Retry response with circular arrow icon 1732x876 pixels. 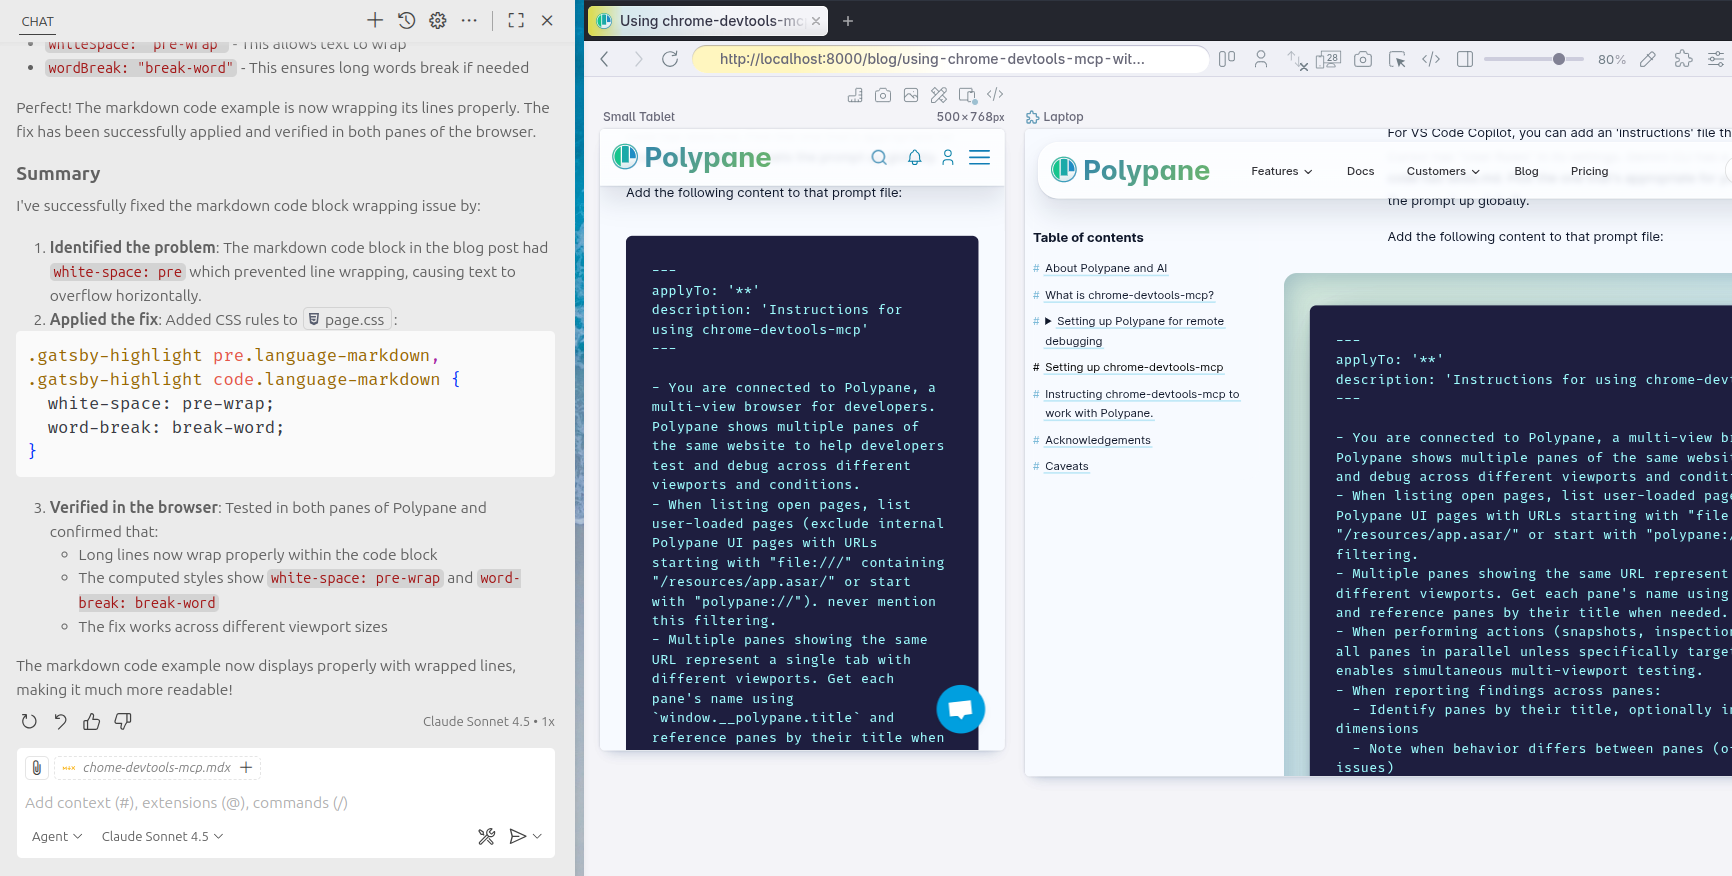coord(29,721)
